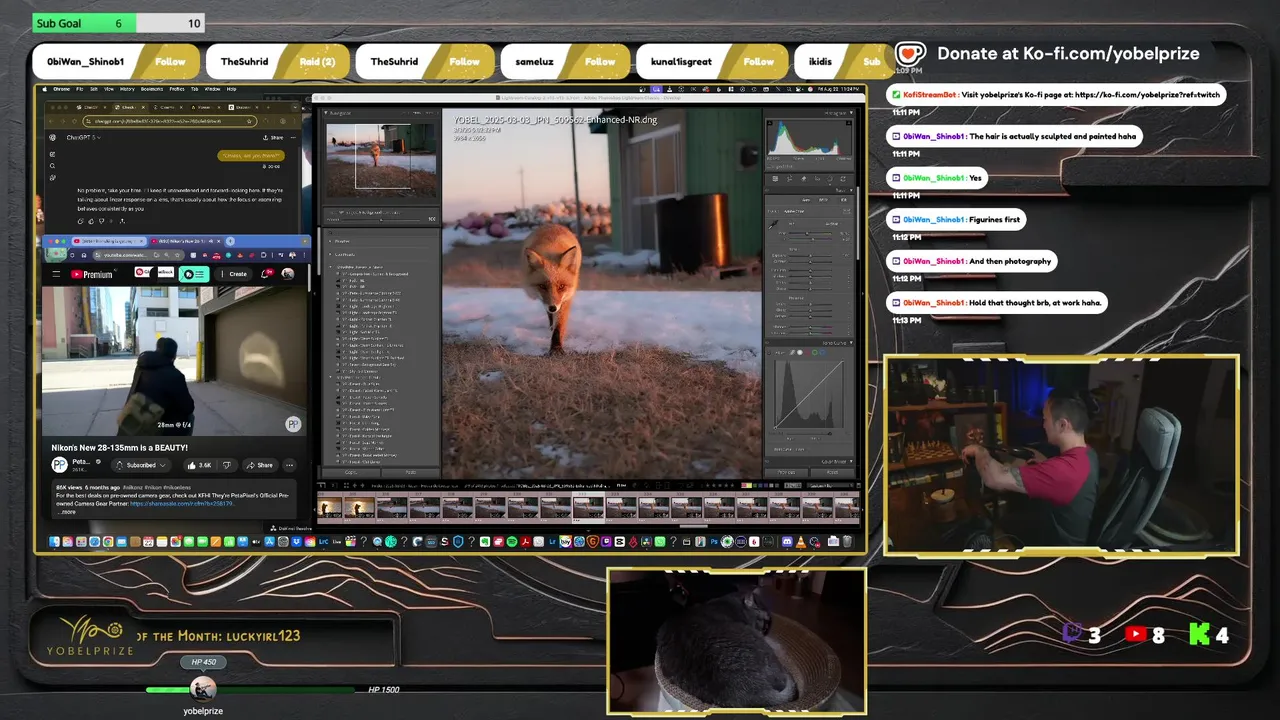Screen dimensions: 1280x720
Task: Open the Profiles menu in Chrome menu bar
Action: coord(177,89)
